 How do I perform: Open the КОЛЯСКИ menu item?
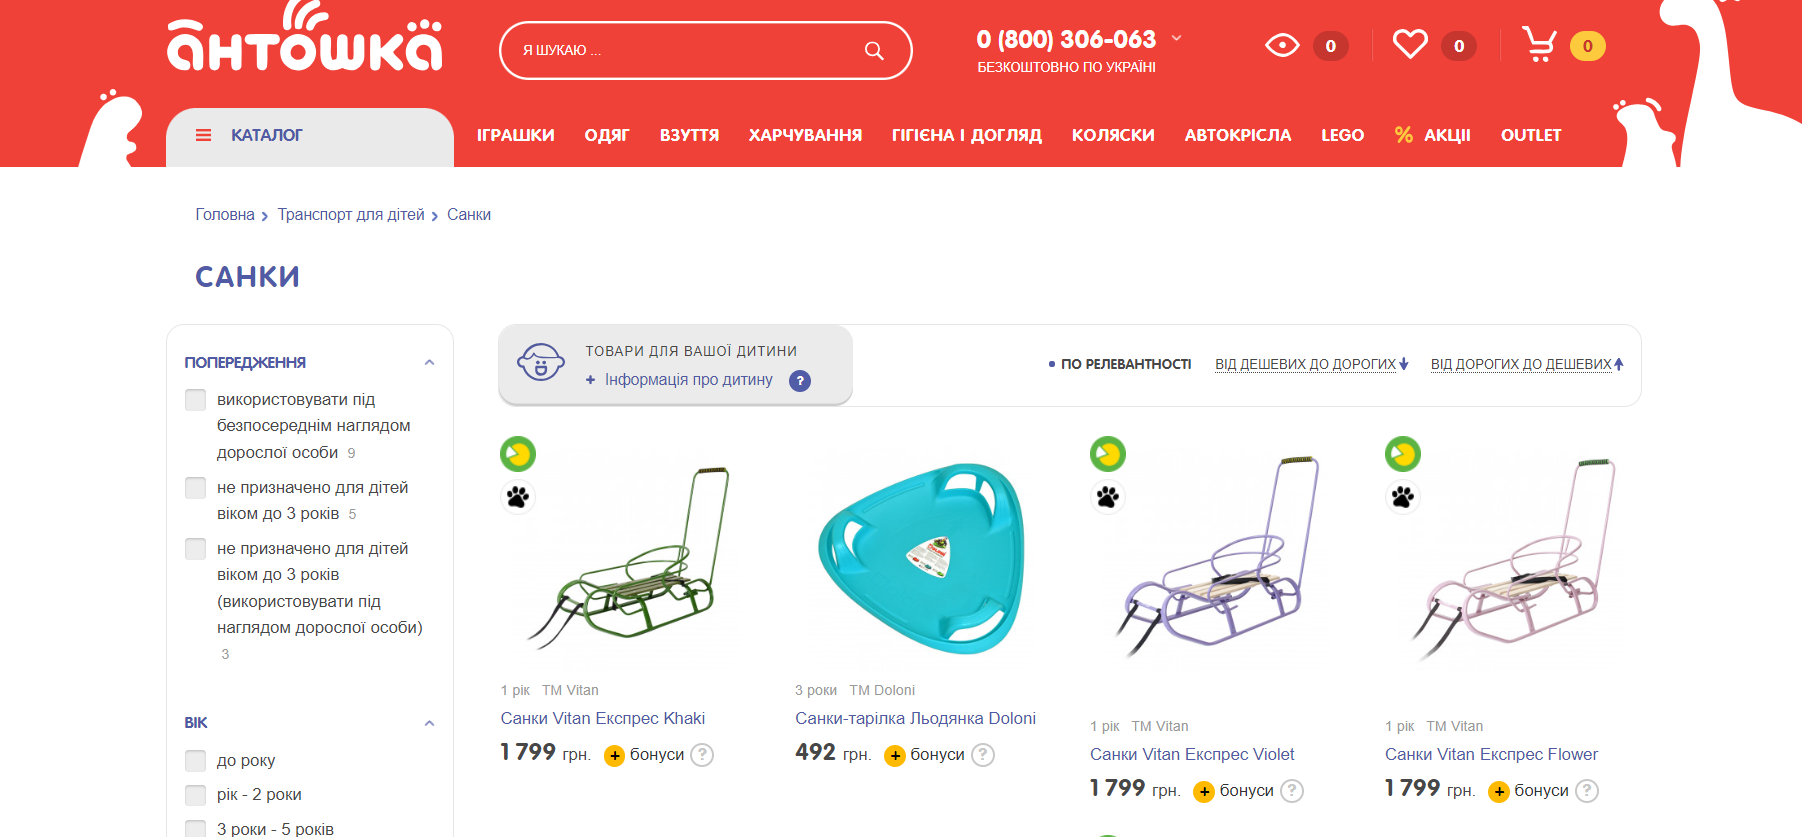(1113, 135)
